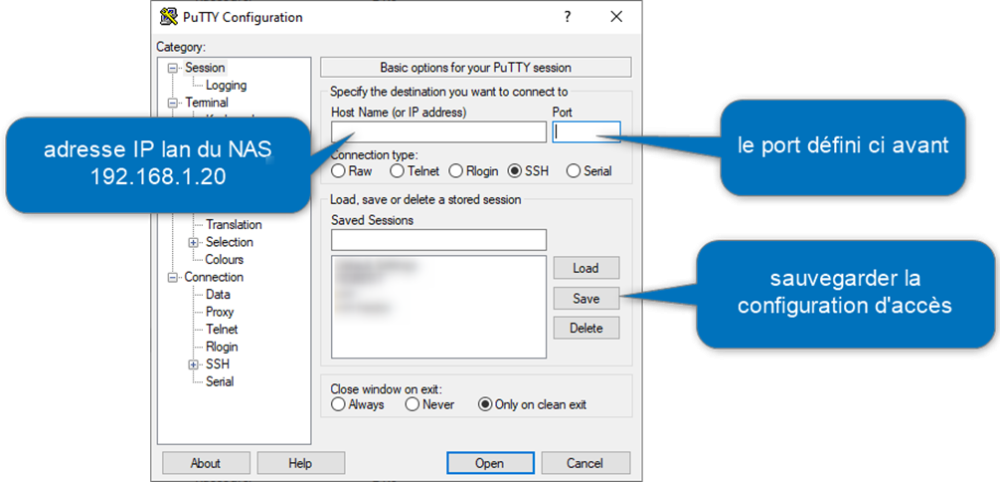
Task: Expand the Selection tree node
Action: coord(193,242)
